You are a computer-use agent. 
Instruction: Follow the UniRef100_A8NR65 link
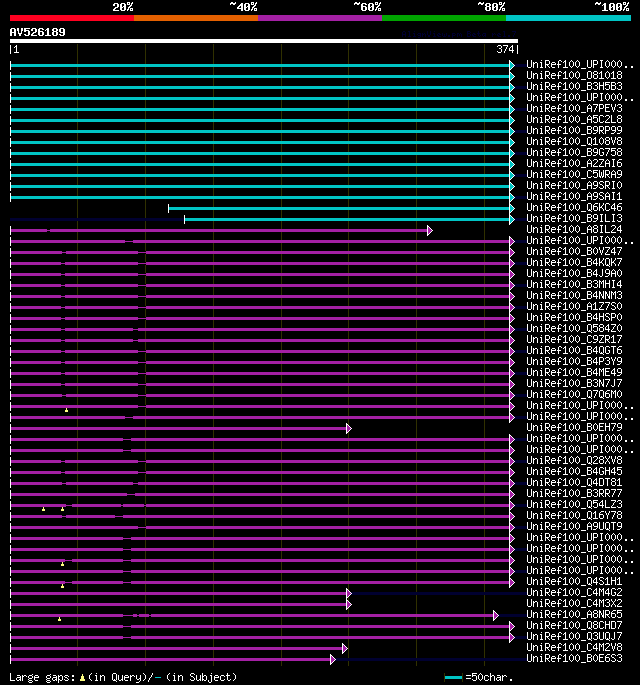(x=574, y=615)
